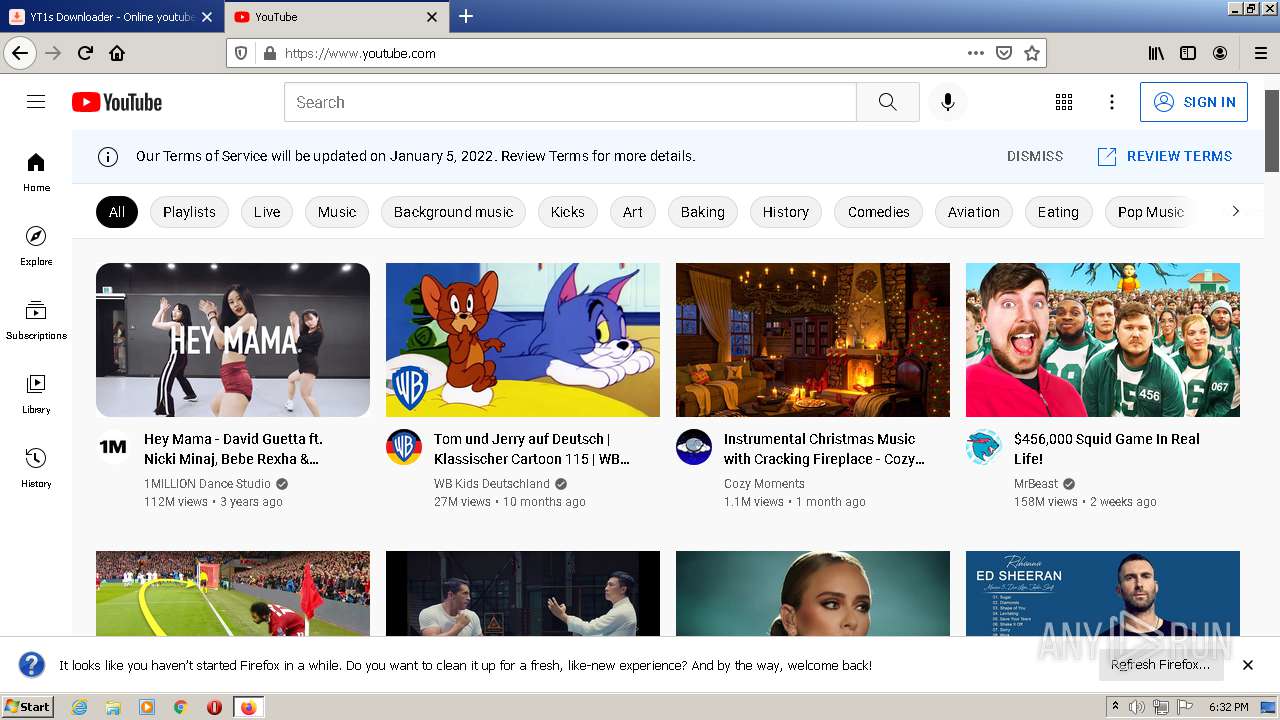Screen dimensions: 1280x720
Task: Select the All filter chip
Action: click(x=117, y=212)
